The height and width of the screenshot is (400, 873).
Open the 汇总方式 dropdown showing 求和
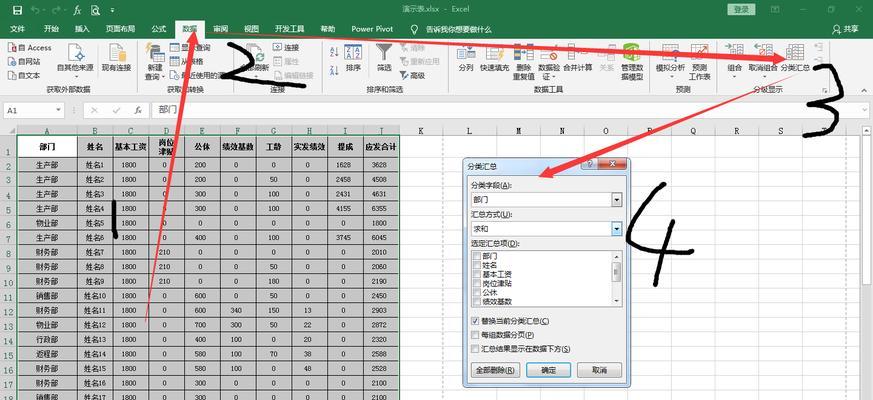coord(616,228)
